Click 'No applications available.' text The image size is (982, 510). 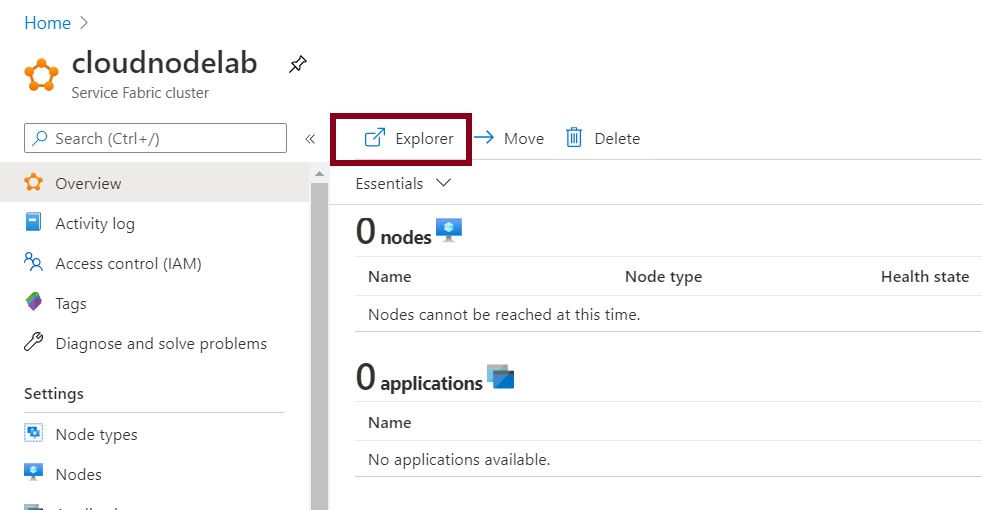[459, 460]
